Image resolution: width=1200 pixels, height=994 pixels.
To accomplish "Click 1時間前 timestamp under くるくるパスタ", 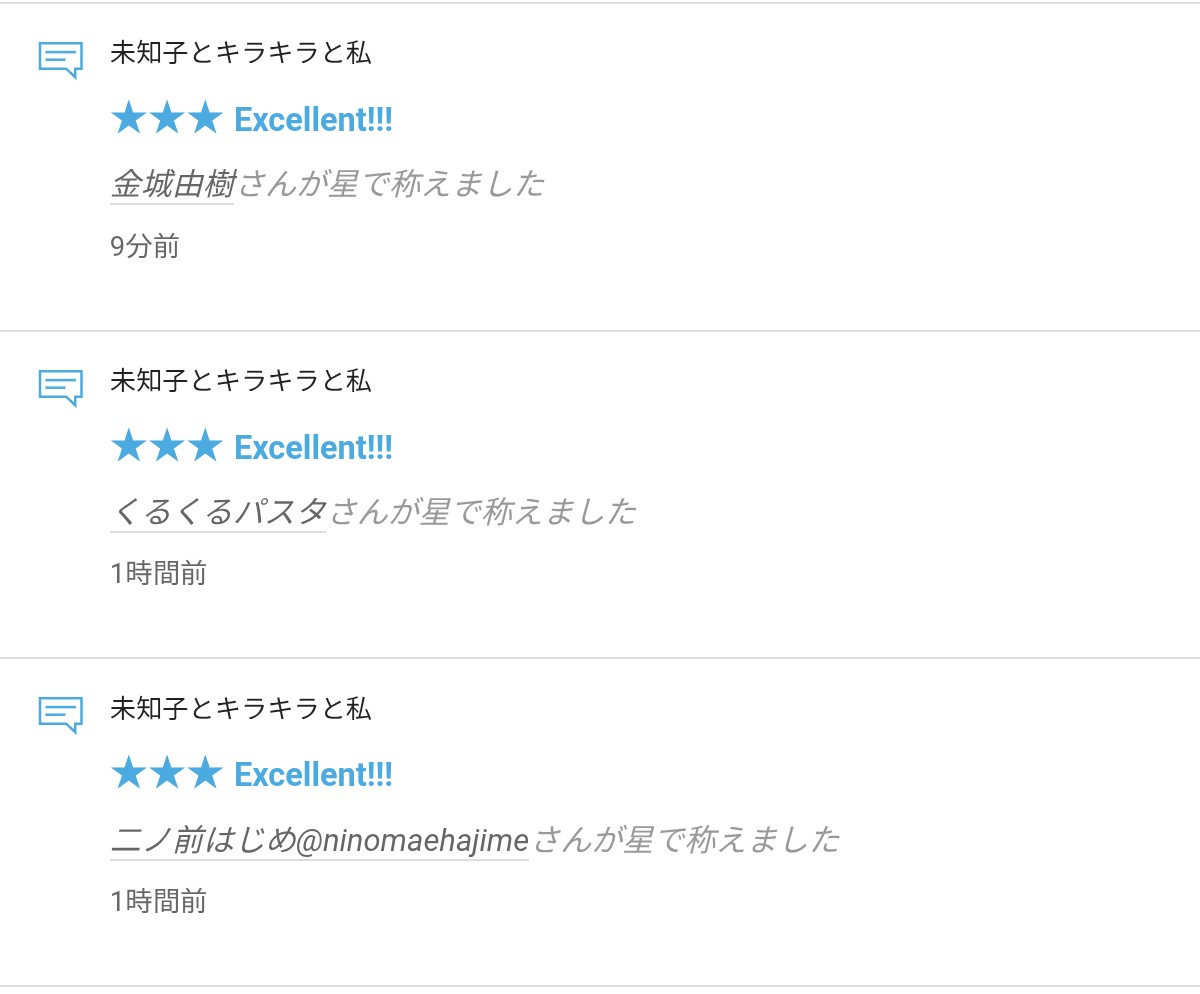I will 158,574.
